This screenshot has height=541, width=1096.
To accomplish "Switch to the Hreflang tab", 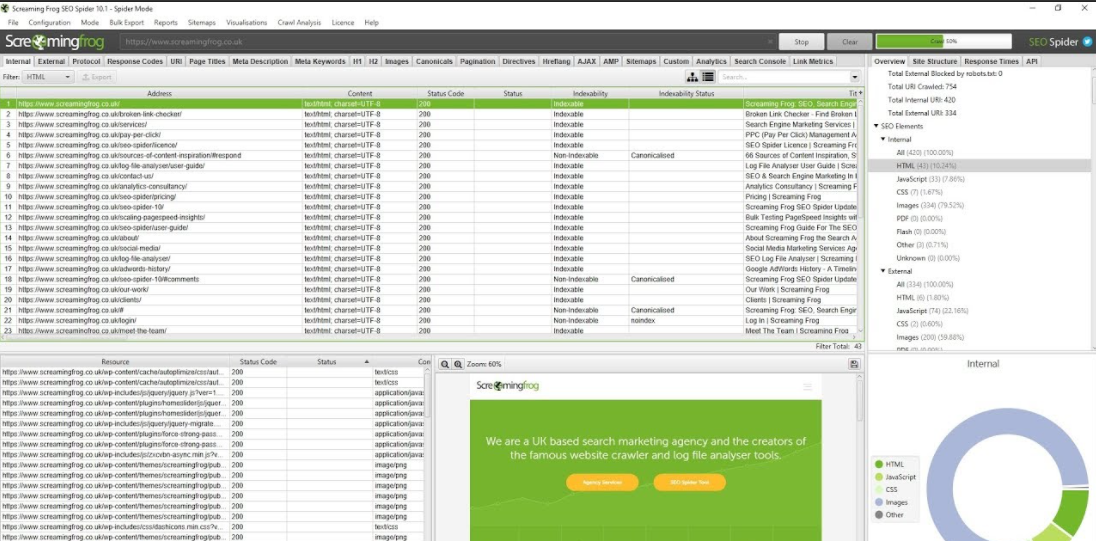I will click(x=556, y=62).
